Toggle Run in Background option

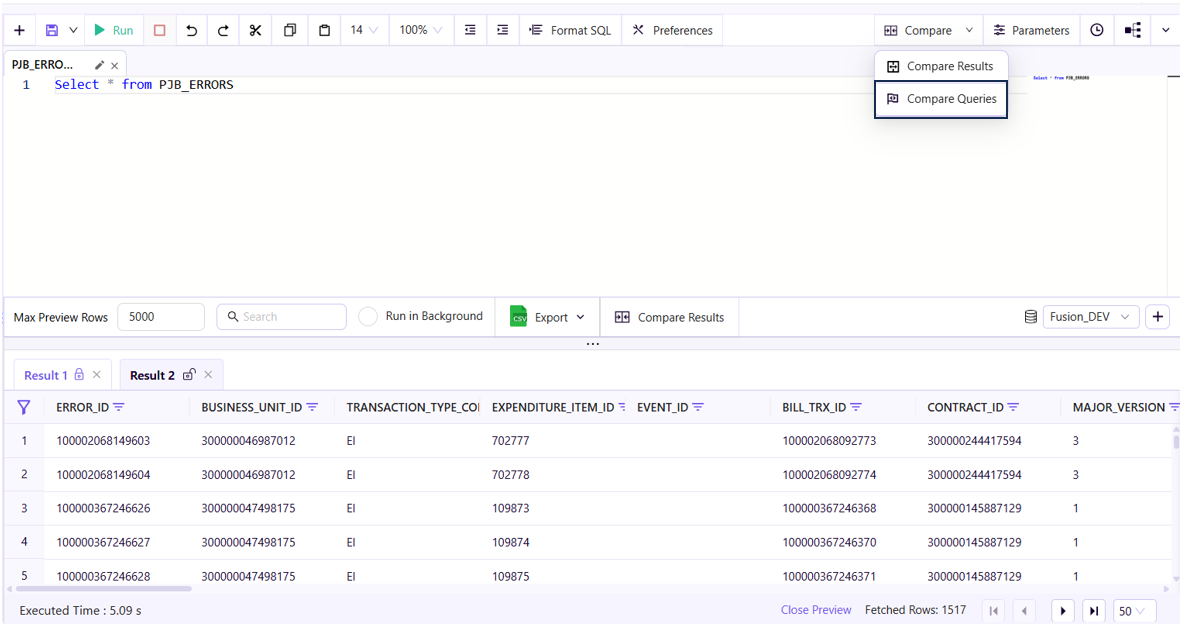(367, 317)
